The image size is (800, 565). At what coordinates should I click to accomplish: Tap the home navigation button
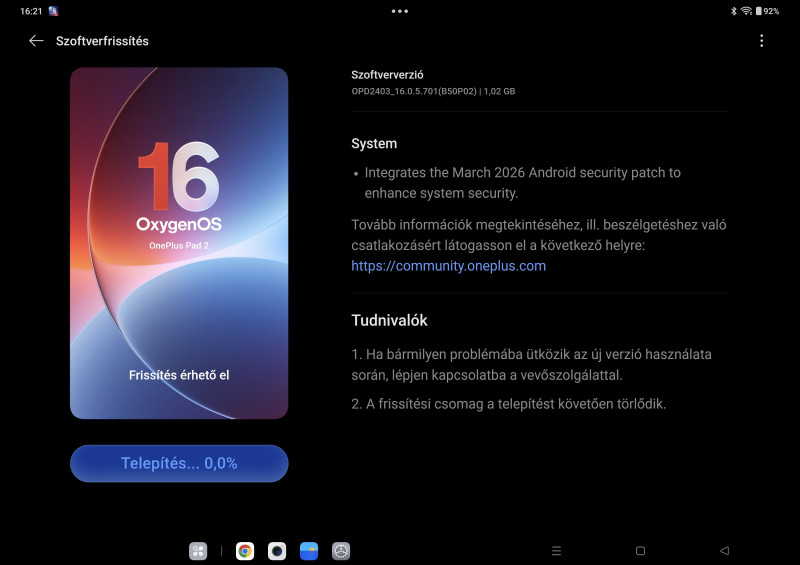point(640,551)
